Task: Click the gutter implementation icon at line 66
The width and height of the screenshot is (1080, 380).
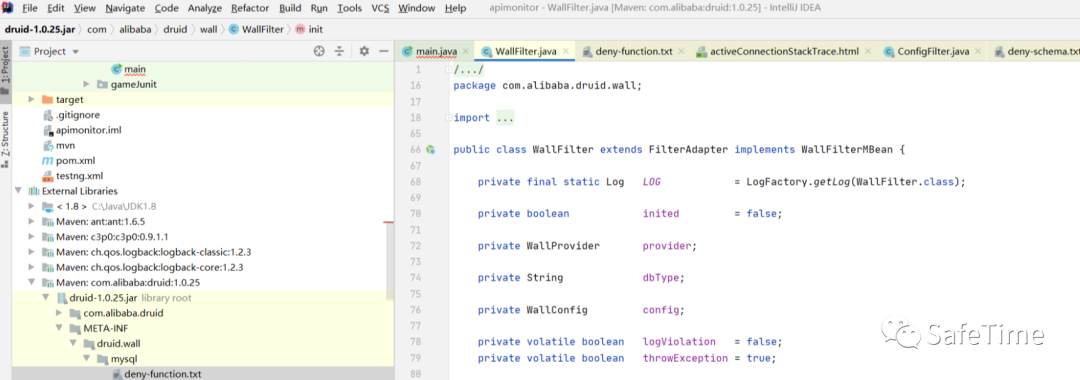Action: click(x=431, y=149)
